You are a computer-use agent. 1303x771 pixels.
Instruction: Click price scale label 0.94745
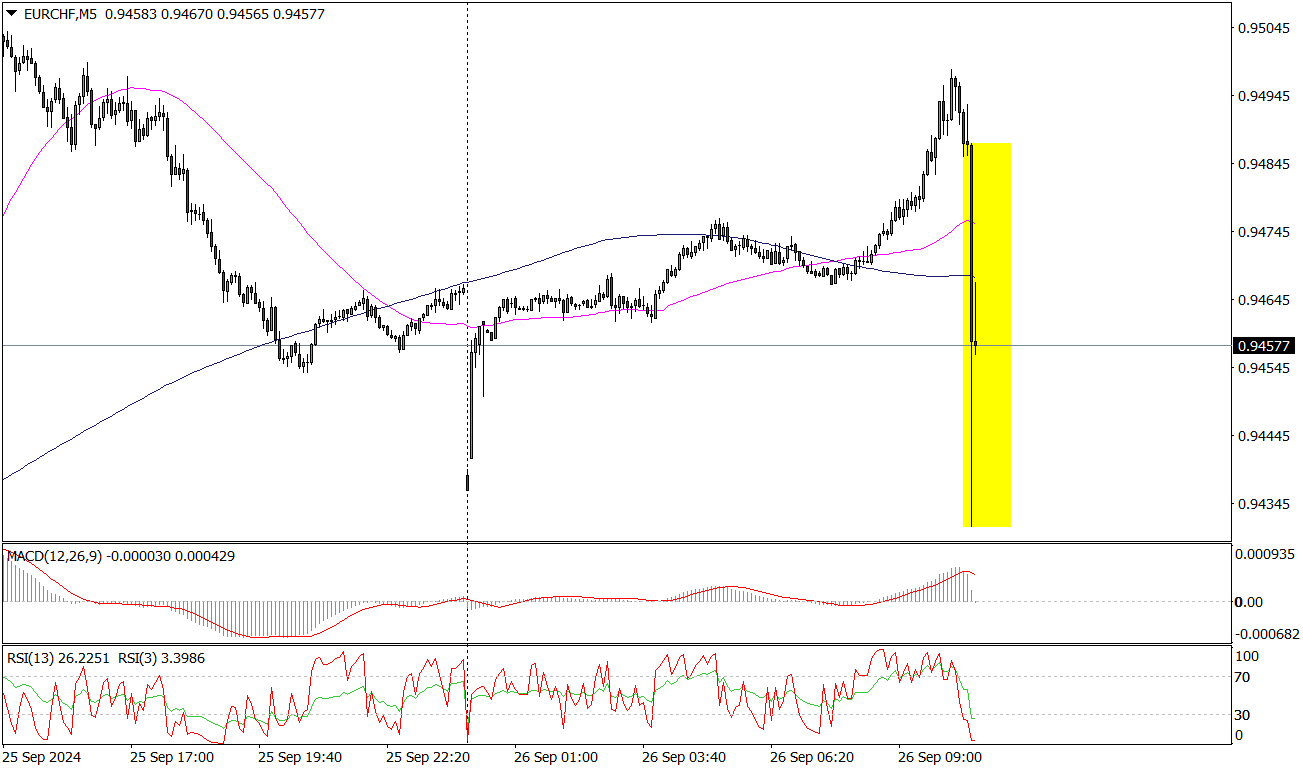click(1265, 232)
